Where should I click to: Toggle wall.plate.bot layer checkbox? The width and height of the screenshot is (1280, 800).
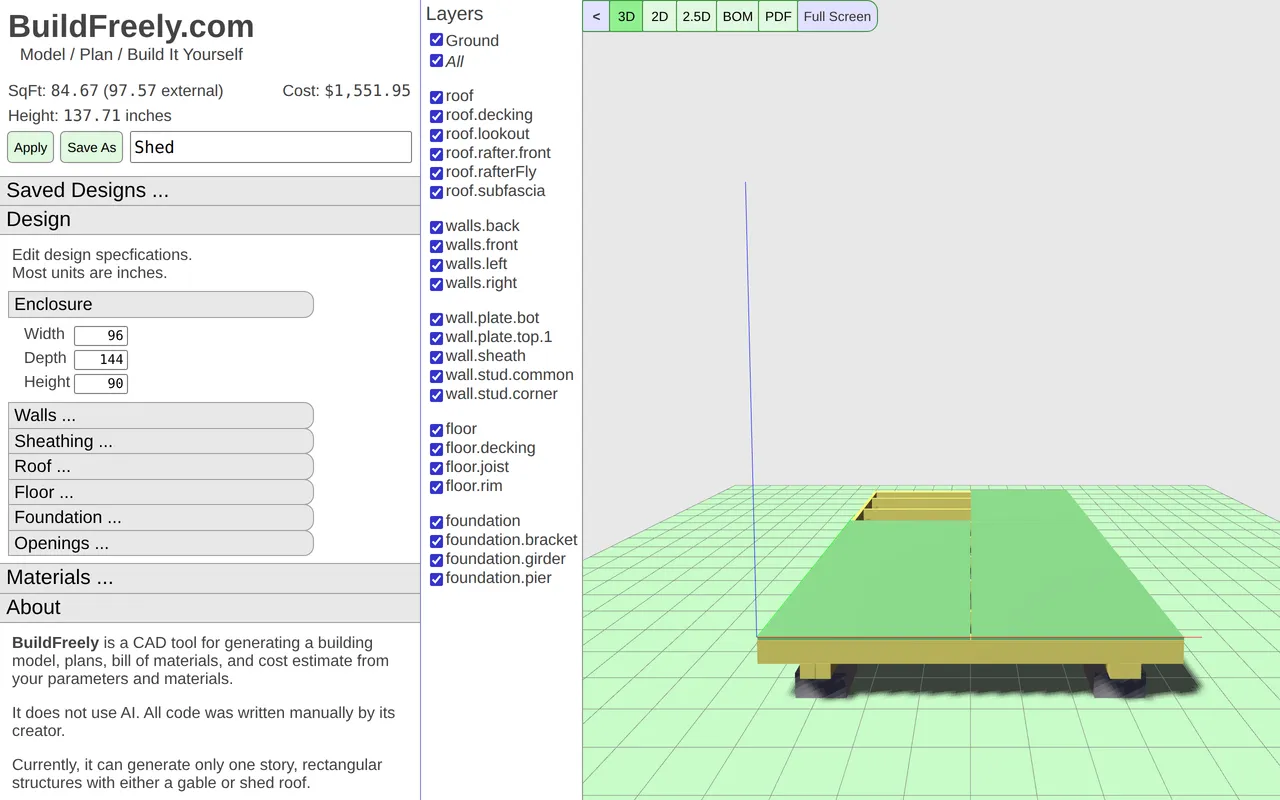pos(436,319)
